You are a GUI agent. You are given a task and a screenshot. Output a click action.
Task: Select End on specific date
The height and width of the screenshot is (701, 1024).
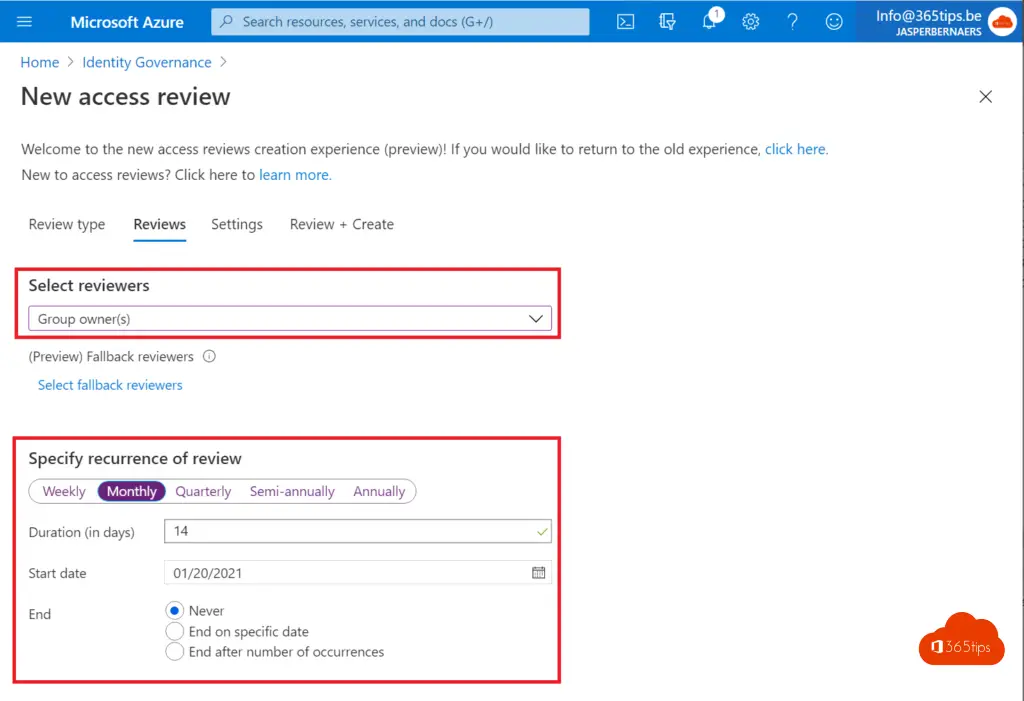(x=174, y=631)
